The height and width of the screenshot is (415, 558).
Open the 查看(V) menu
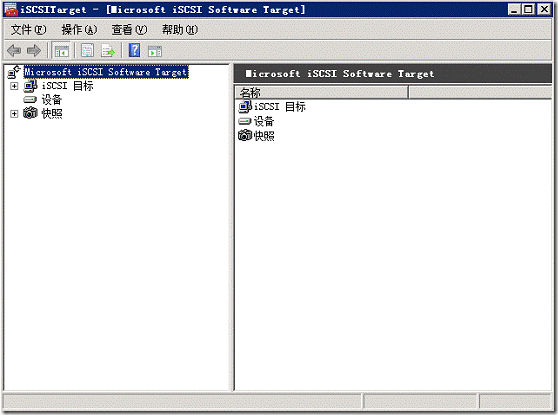(x=129, y=30)
